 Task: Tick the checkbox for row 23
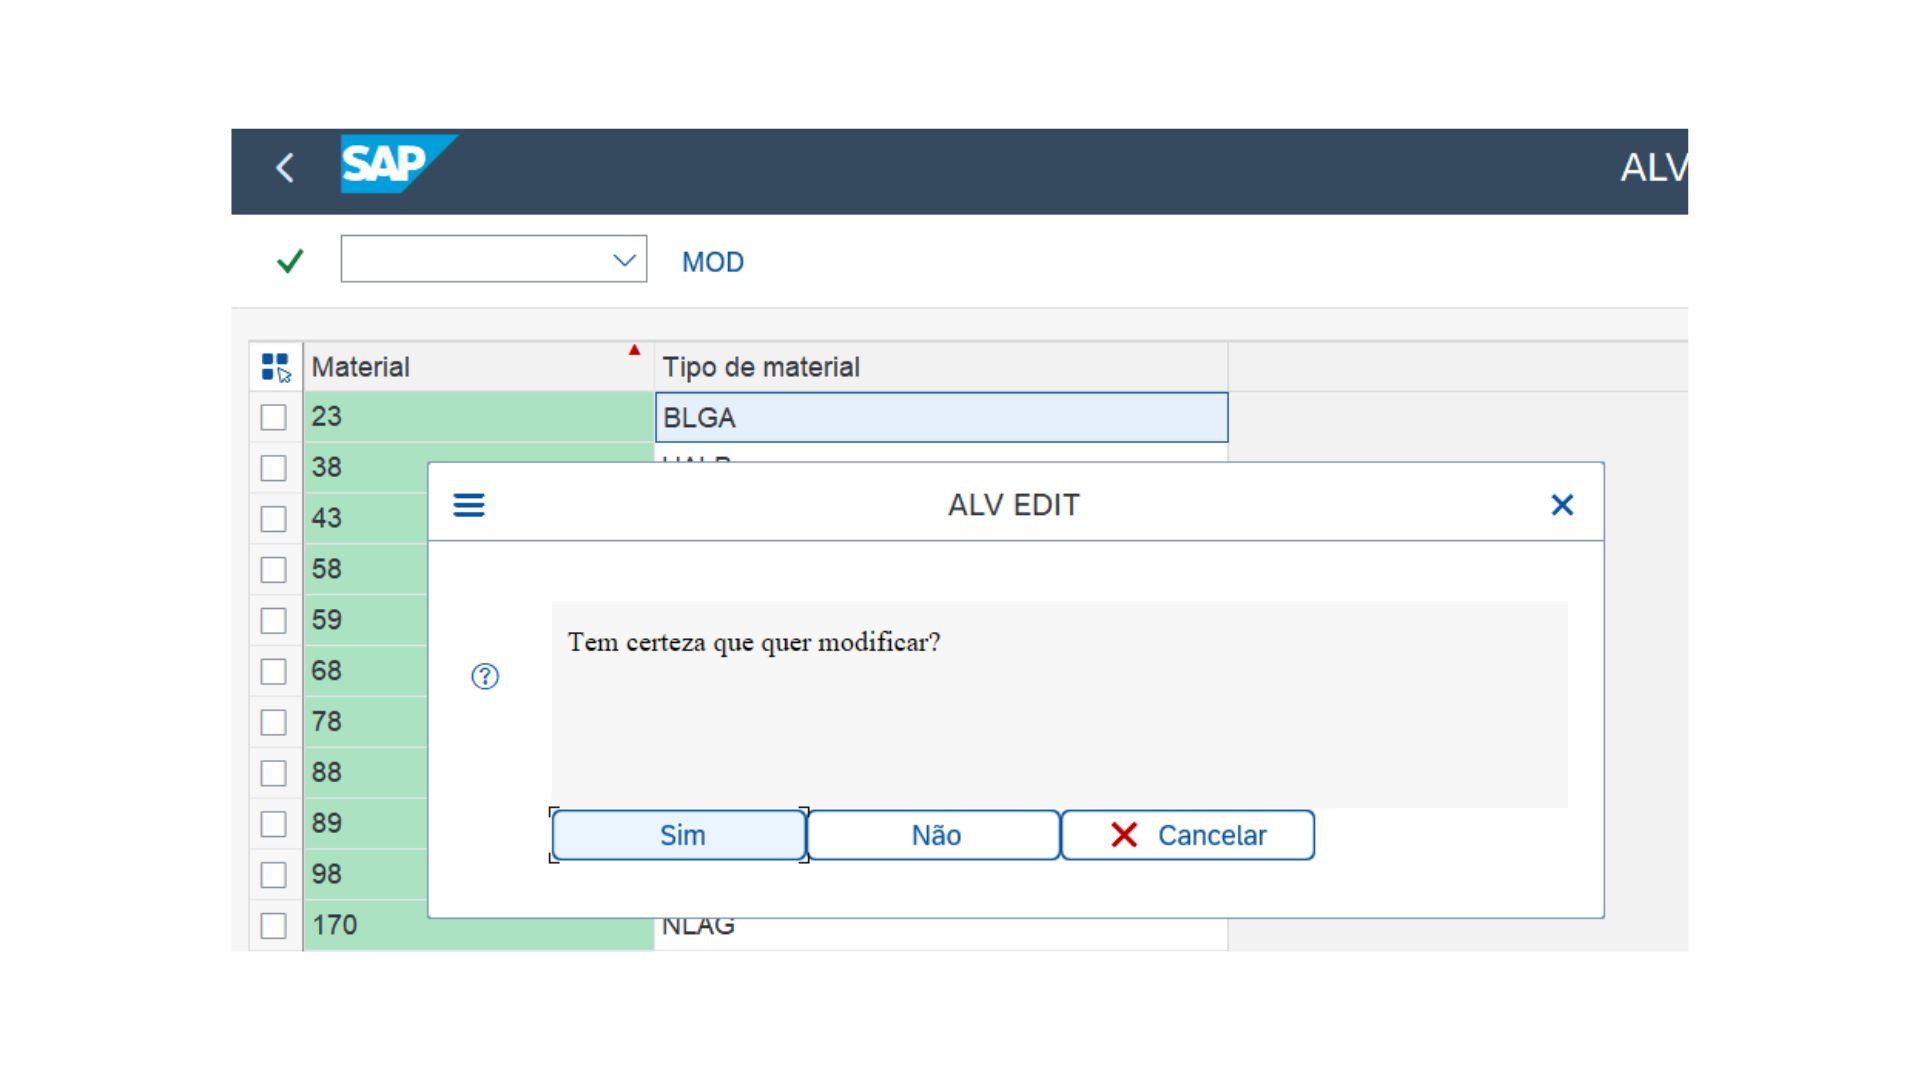click(273, 417)
